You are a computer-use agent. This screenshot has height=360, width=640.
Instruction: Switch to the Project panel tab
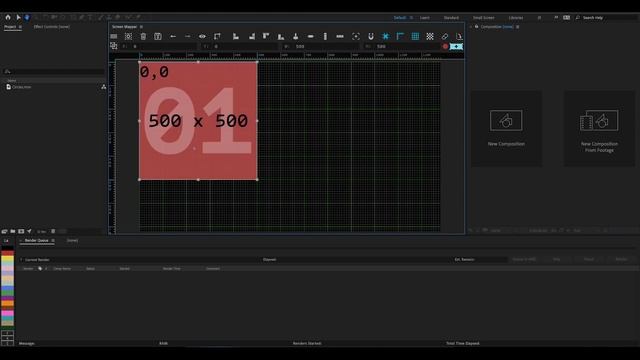(x=10, y=27)
